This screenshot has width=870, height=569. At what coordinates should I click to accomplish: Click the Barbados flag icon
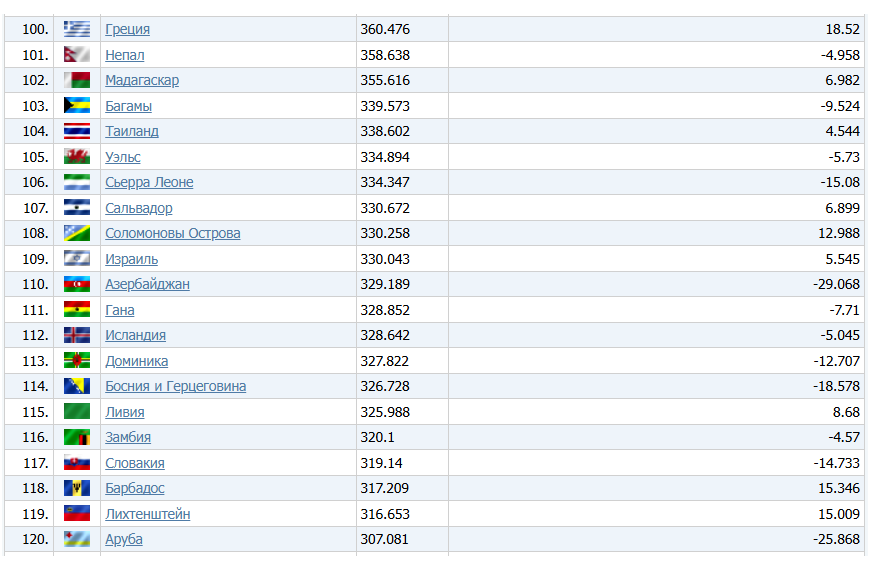pyautogui.click(x=77, y=488)
